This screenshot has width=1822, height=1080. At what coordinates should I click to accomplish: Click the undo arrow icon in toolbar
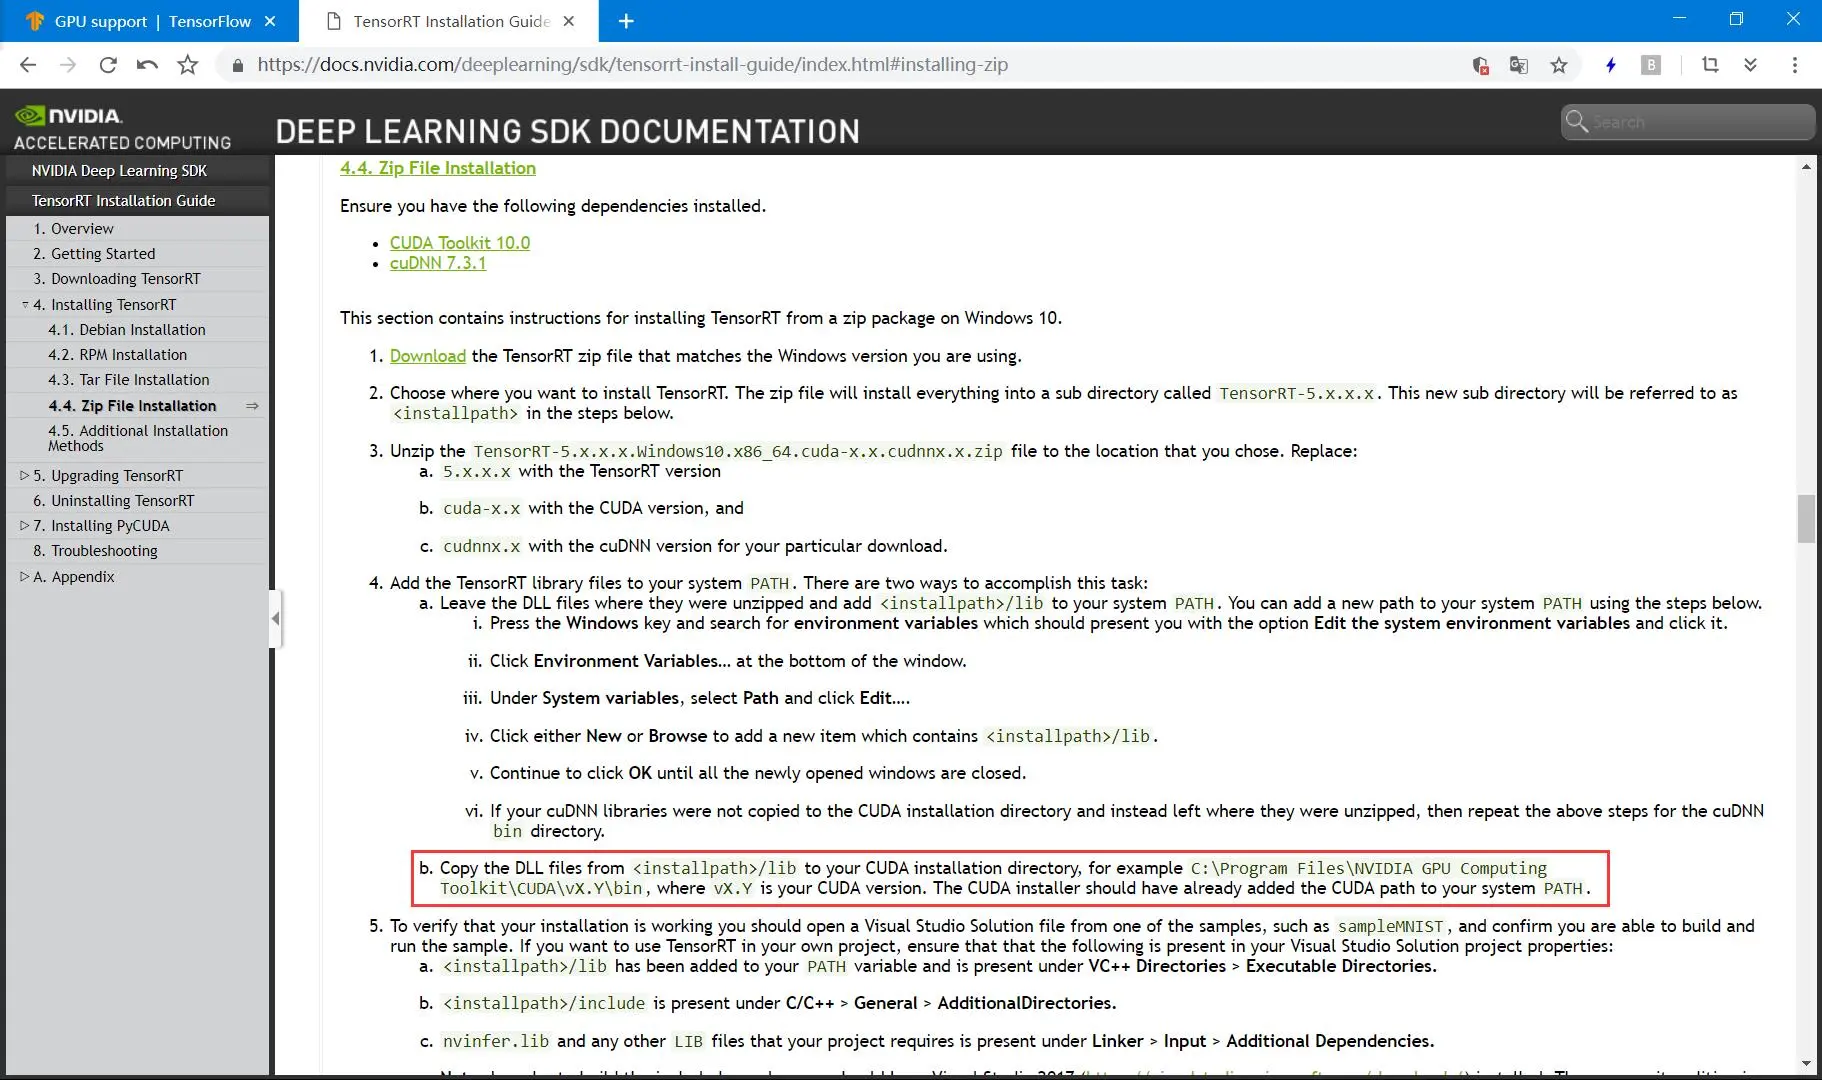coord(147,65)
